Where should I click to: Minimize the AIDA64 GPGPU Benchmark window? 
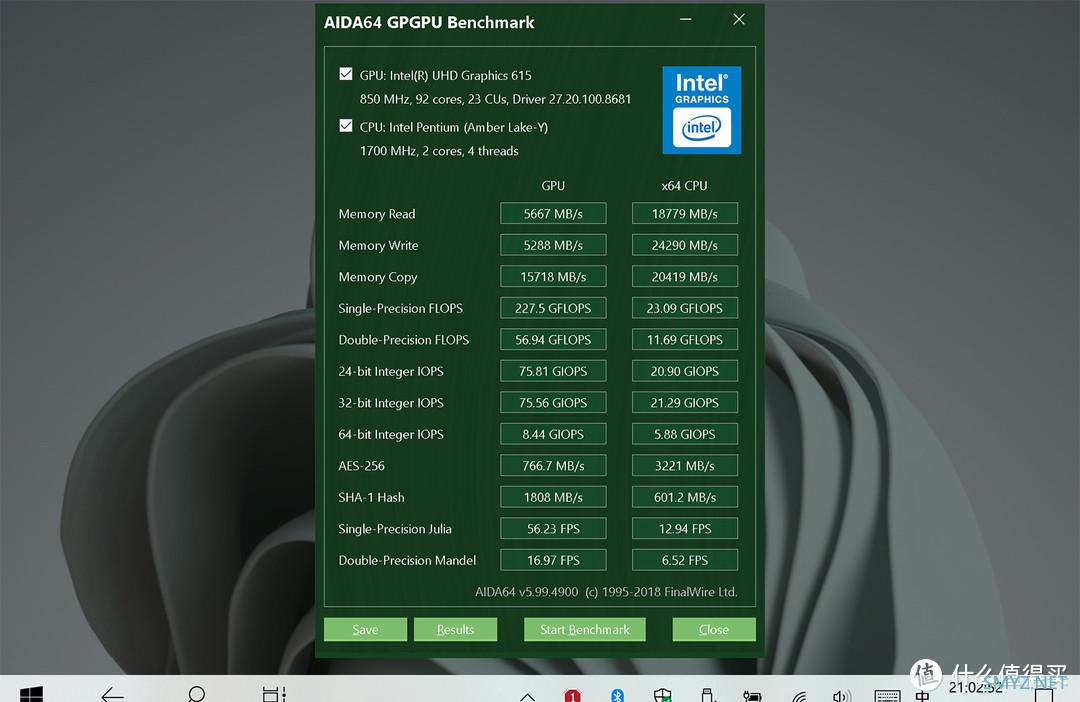(685, 20)
